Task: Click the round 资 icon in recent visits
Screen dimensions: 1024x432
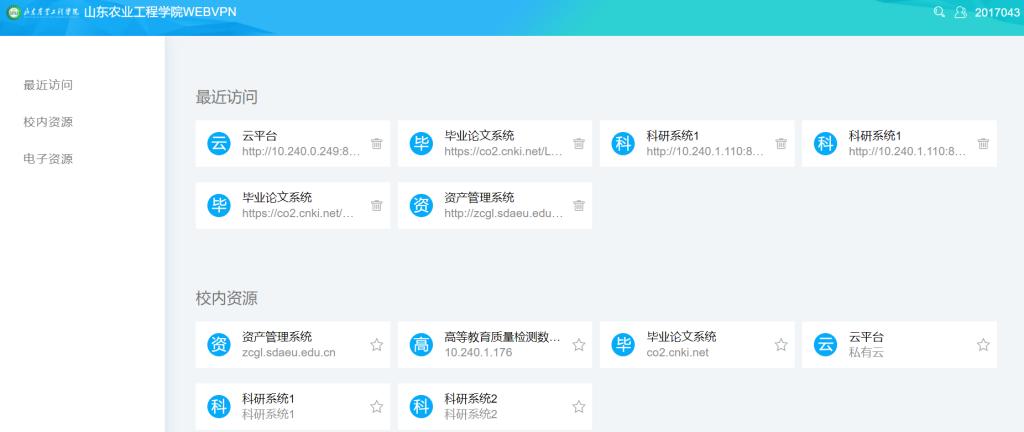Action: click(421, 206)
